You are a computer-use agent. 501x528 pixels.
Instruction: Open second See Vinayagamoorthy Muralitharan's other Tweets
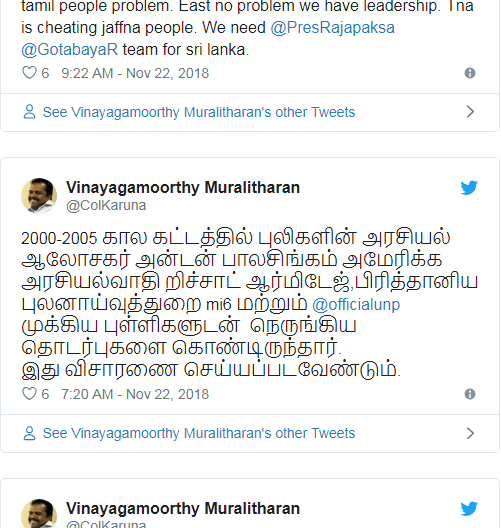pyautogui.click(x=199, y=433)
